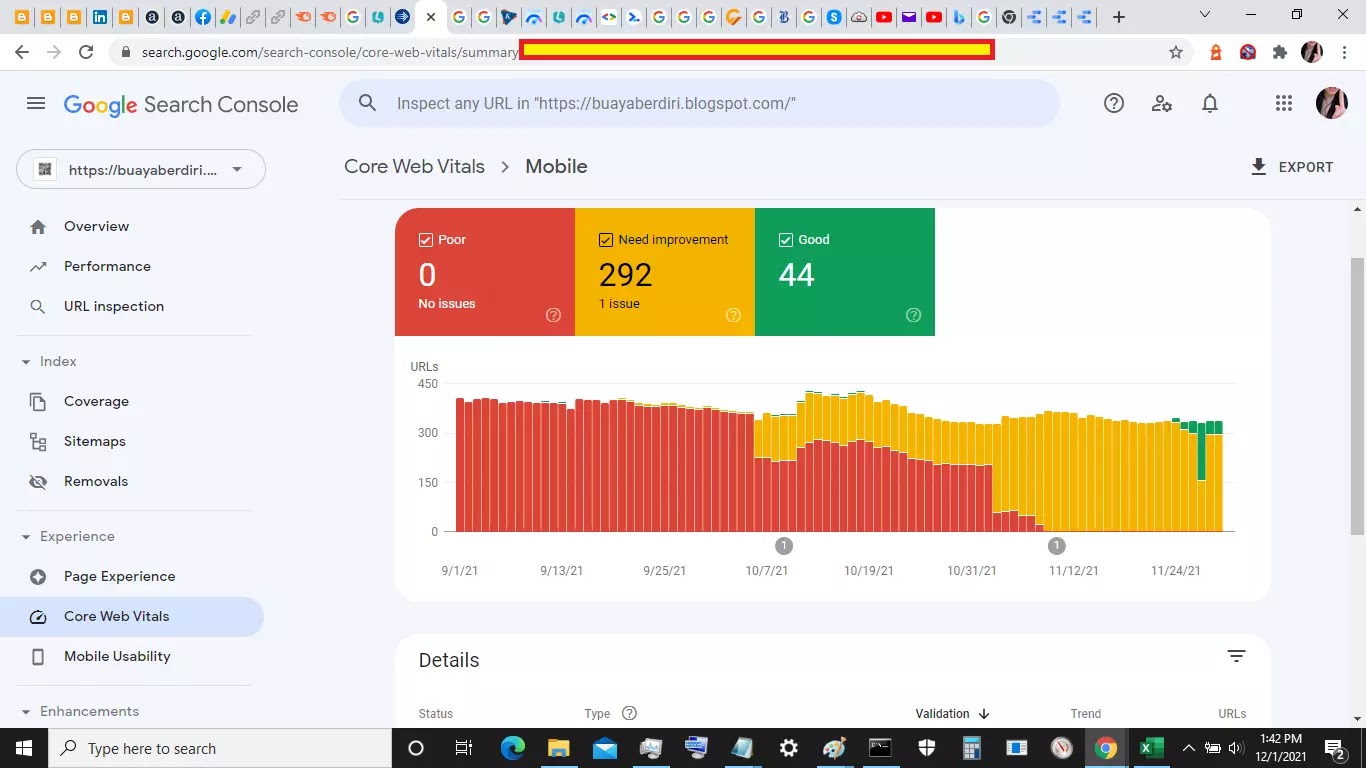
Task: Click the Status column header
Action: (436, 714)
